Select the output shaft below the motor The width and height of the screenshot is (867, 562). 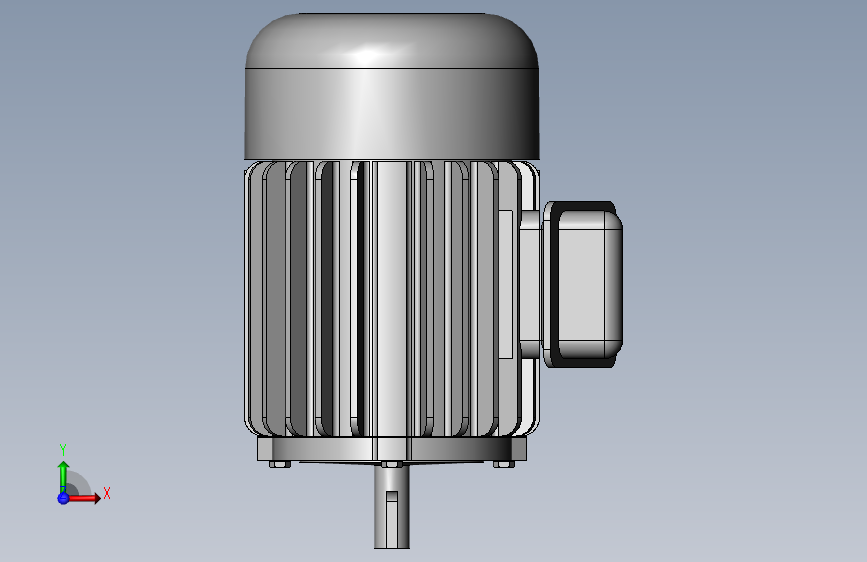[391, 506]
